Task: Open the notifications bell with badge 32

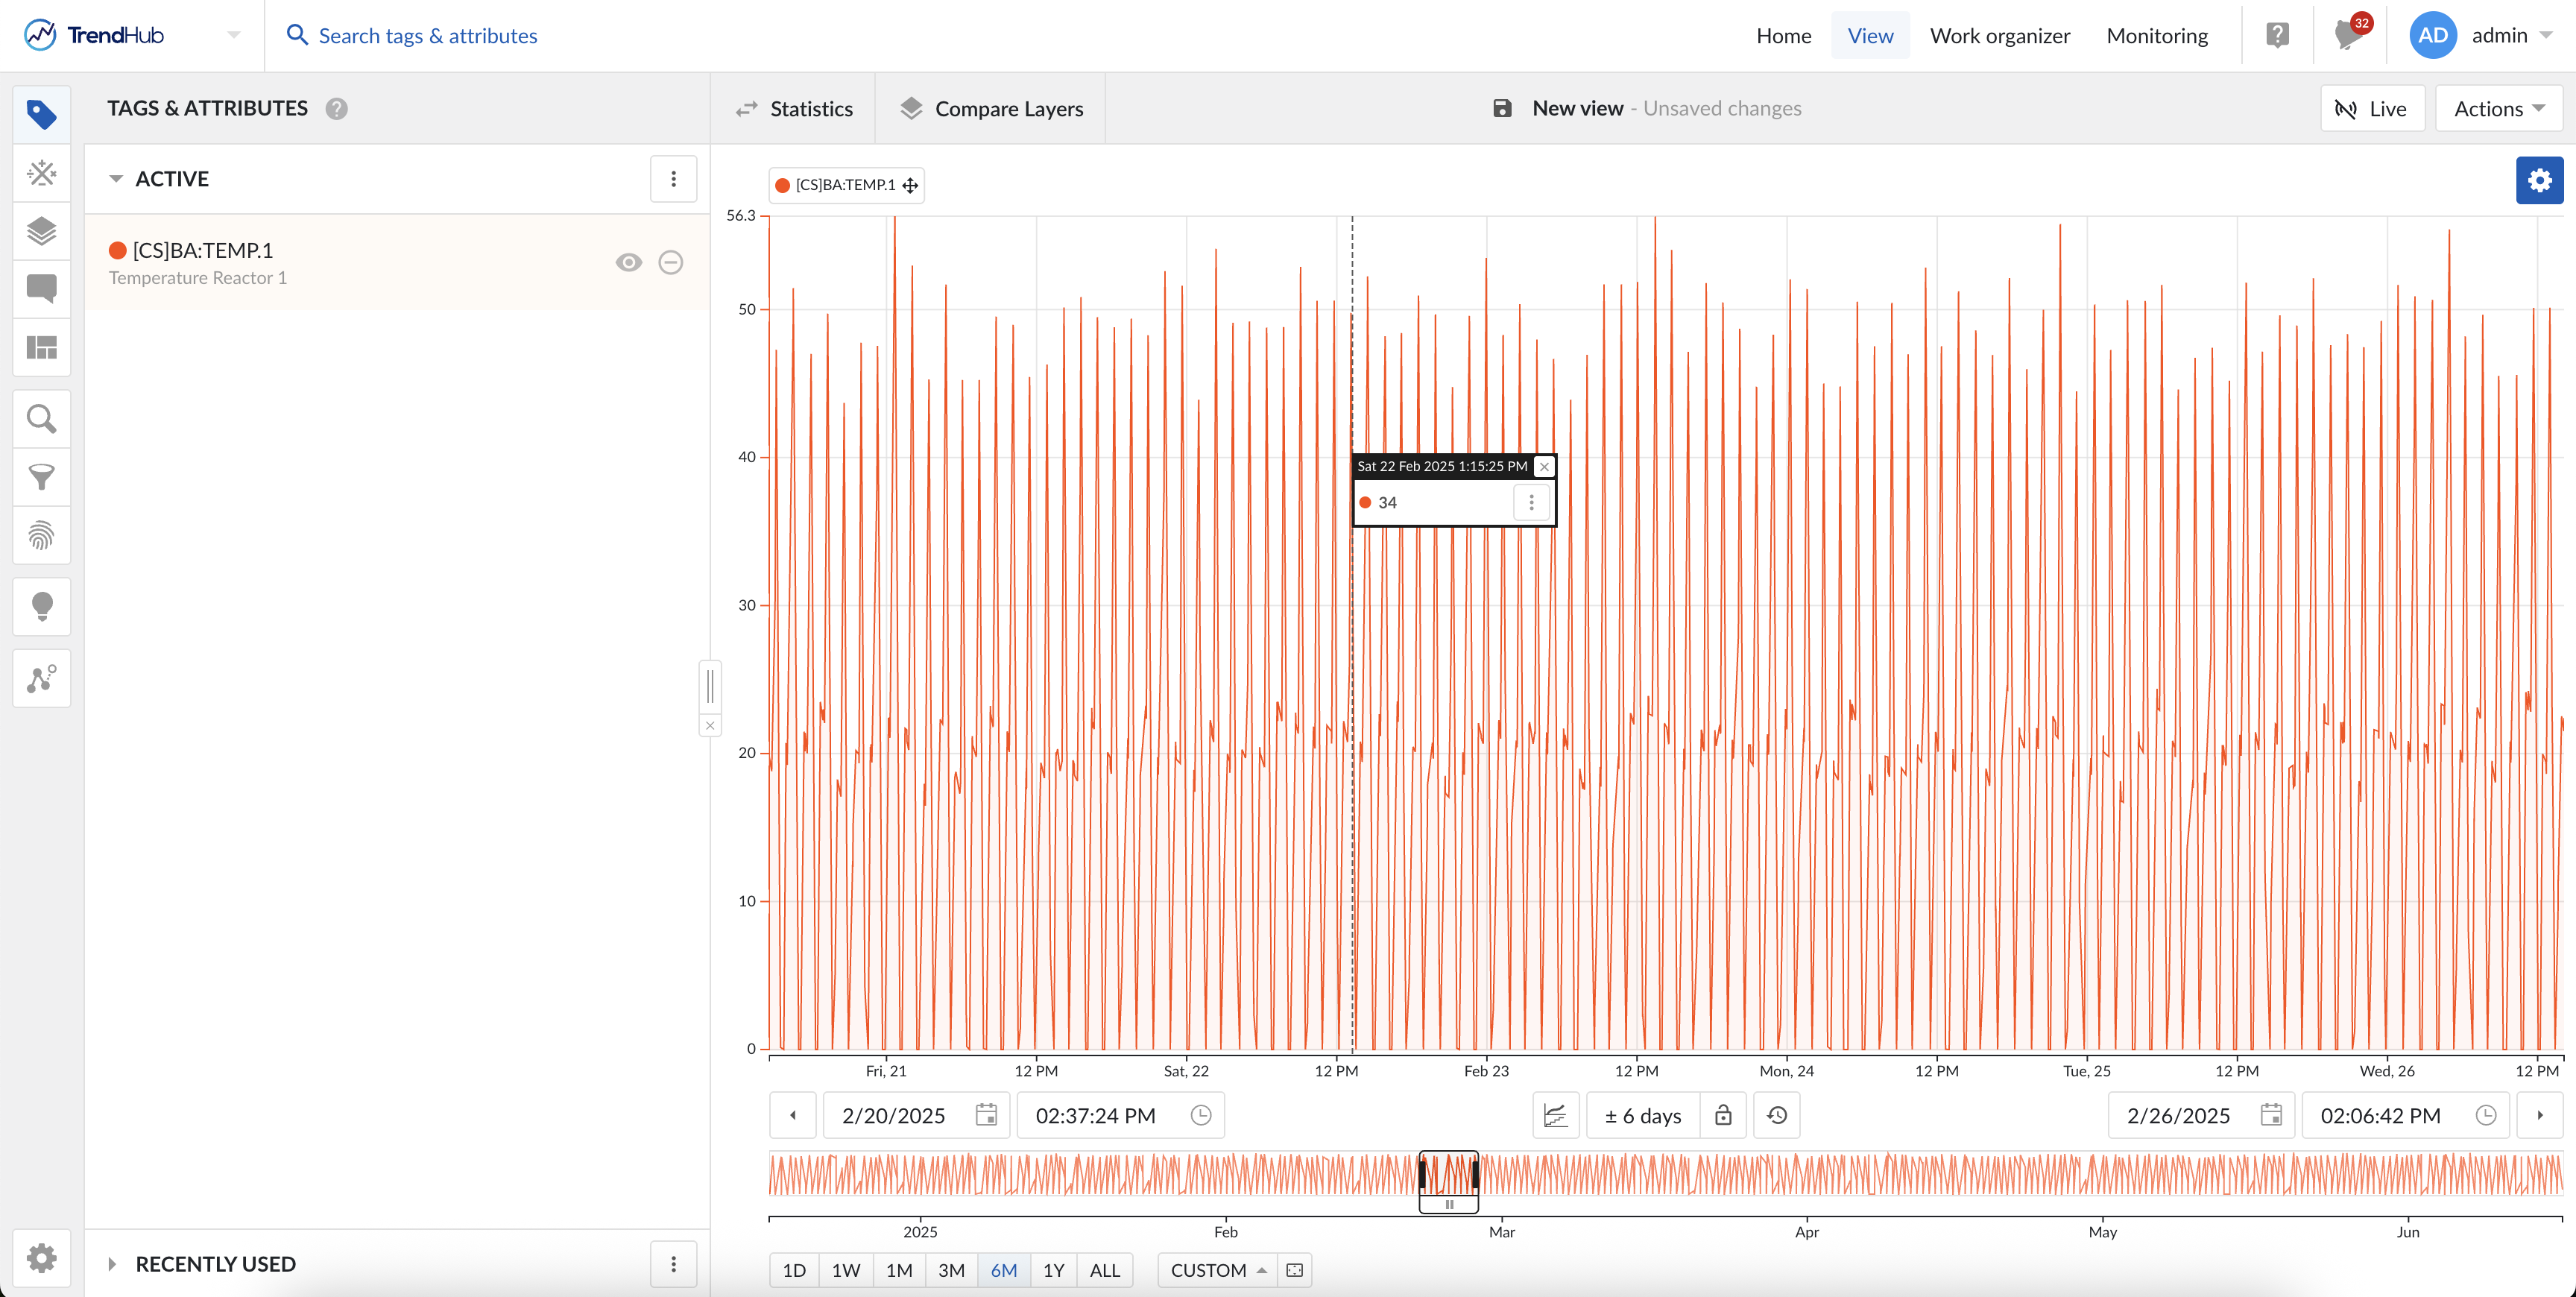Action: tap(2347, 35)
